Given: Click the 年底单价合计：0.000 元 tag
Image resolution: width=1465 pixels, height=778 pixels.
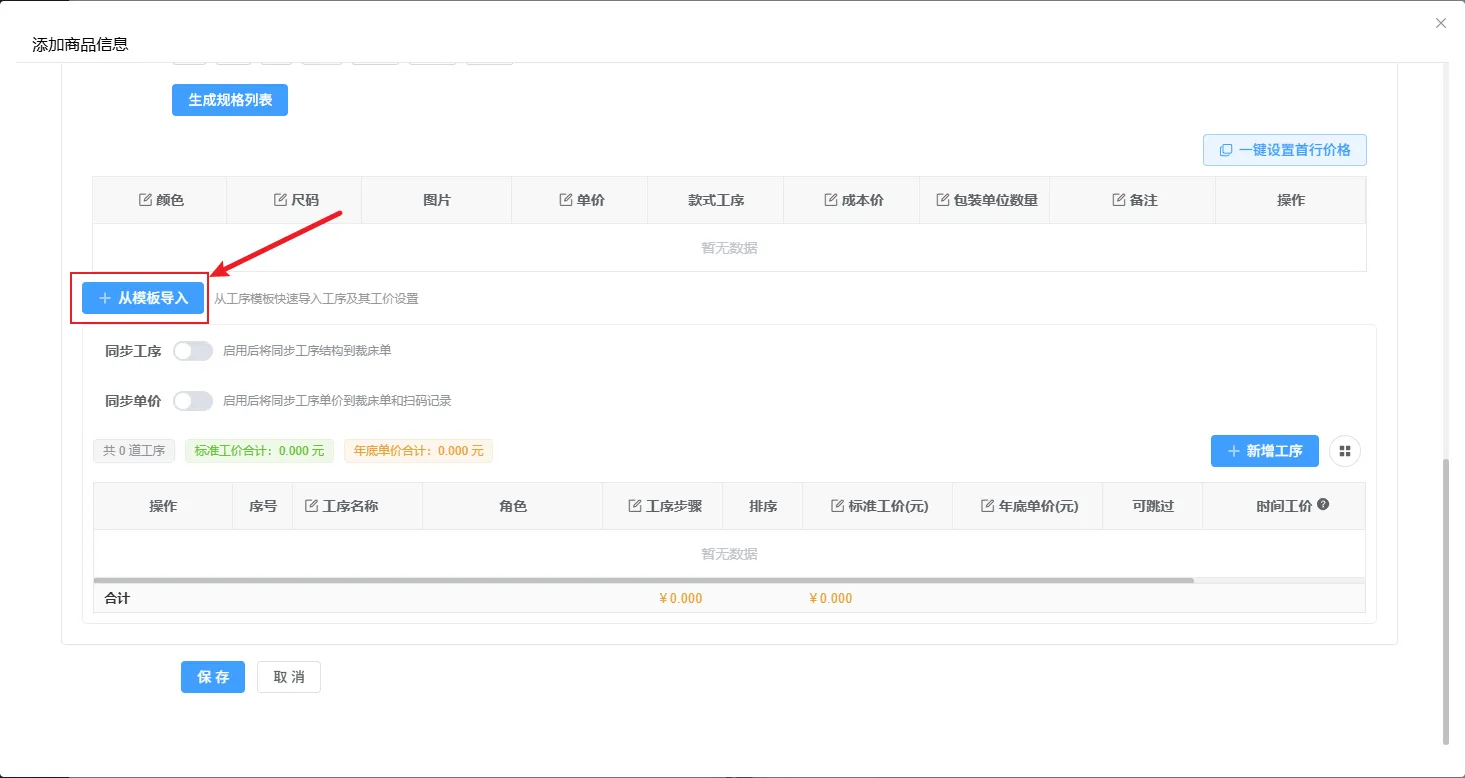Looking at the screenshot, I should point(418,451).
